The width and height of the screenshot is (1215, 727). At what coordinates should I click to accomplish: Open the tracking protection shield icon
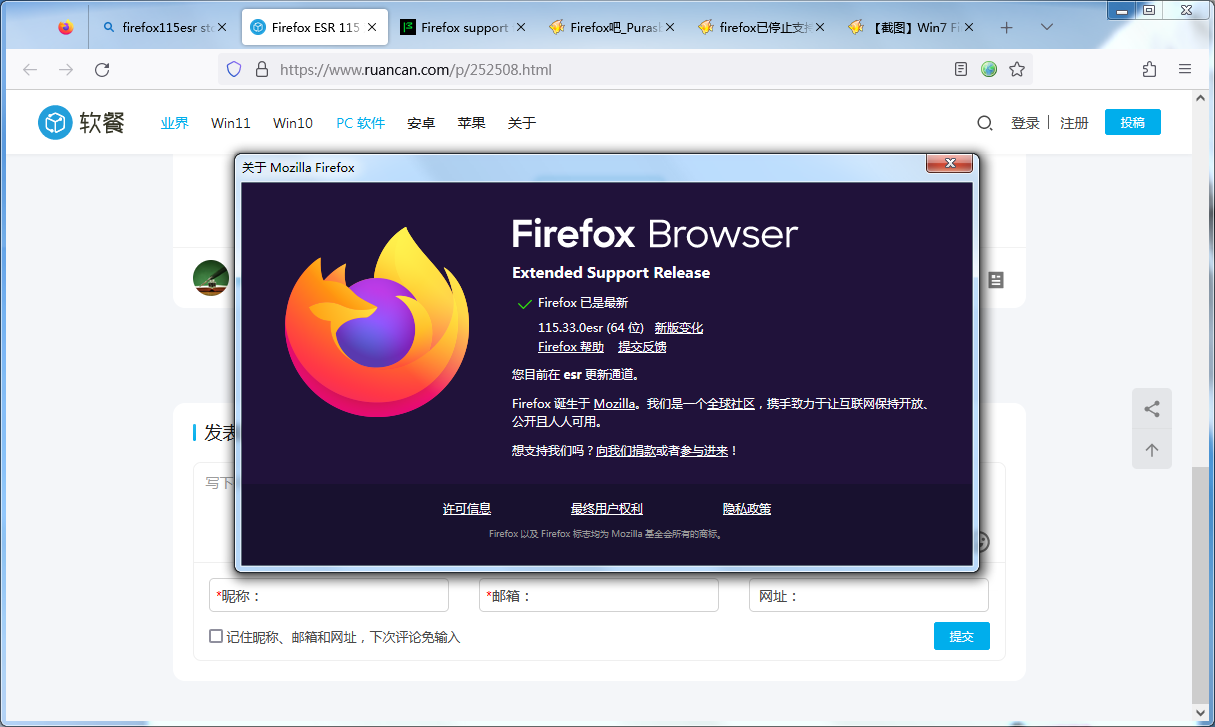234,69
